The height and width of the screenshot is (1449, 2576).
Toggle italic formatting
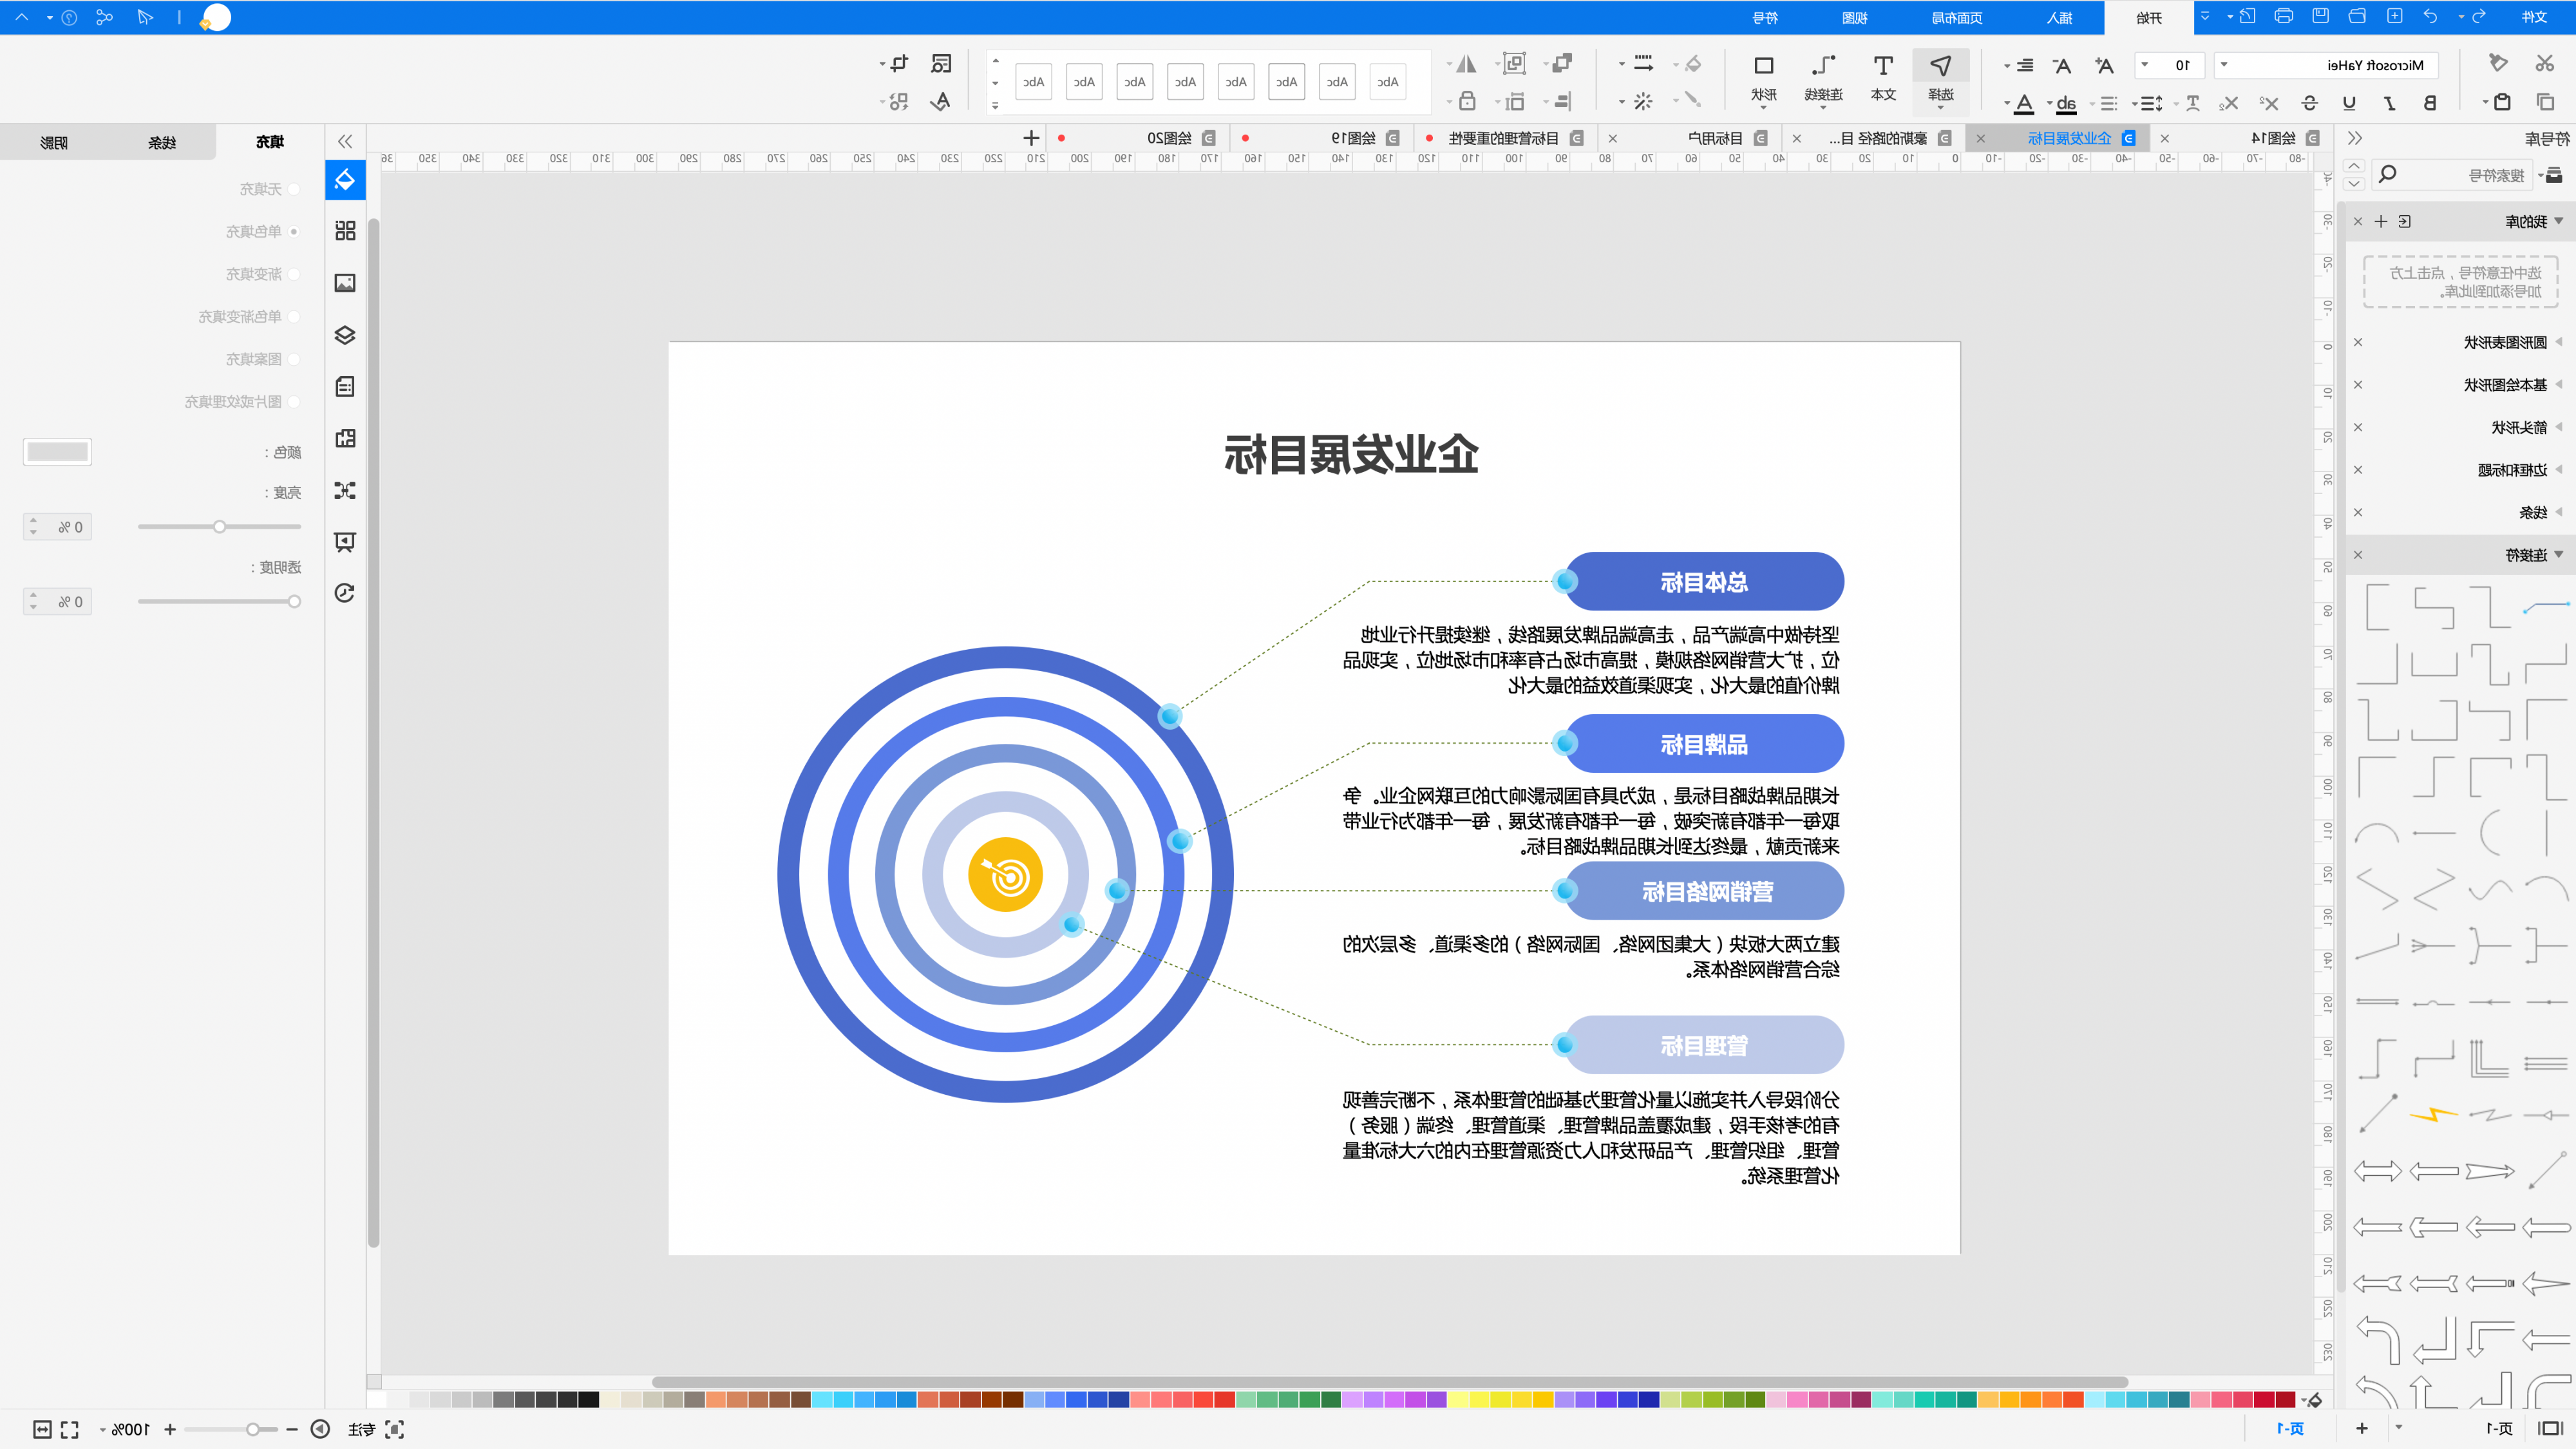pos(2389,102)
